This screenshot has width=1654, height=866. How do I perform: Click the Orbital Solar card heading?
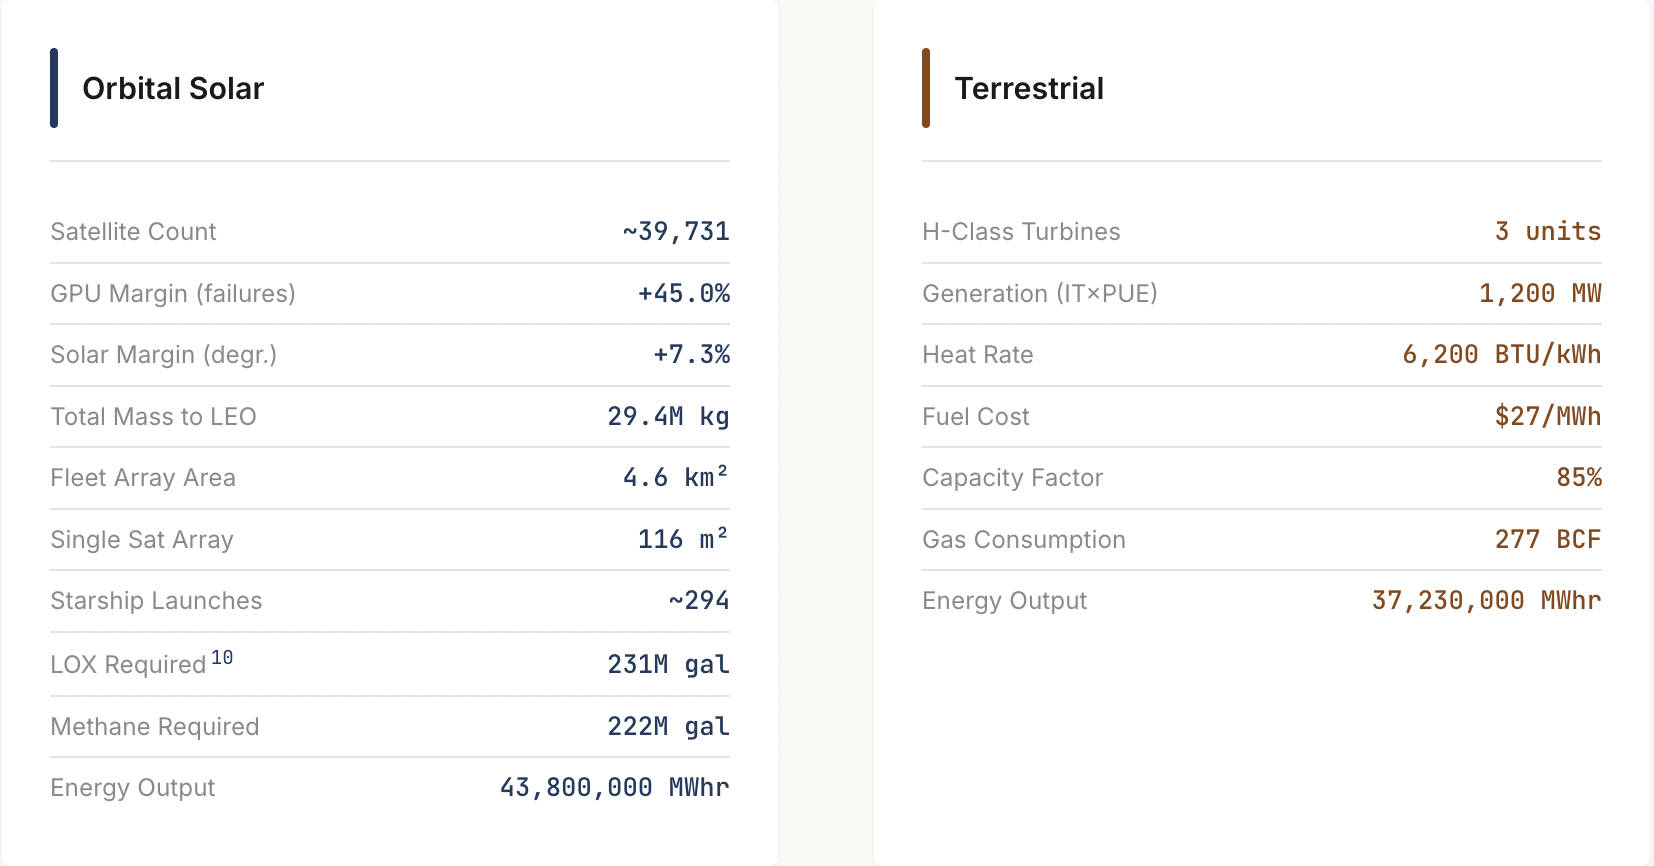(173, 89)
